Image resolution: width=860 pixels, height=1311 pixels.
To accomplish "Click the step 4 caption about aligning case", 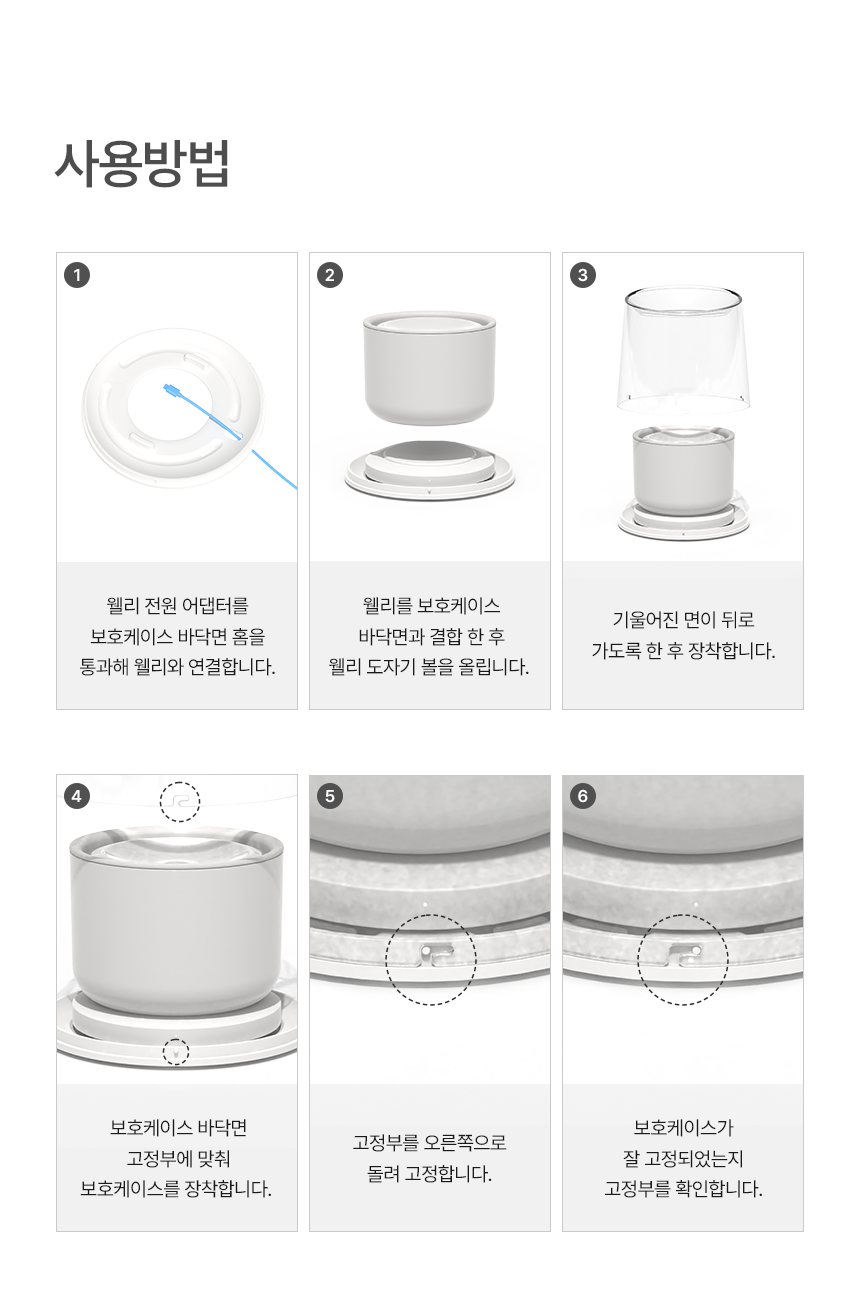I will pyautogui.click(x=177, y=1158).
